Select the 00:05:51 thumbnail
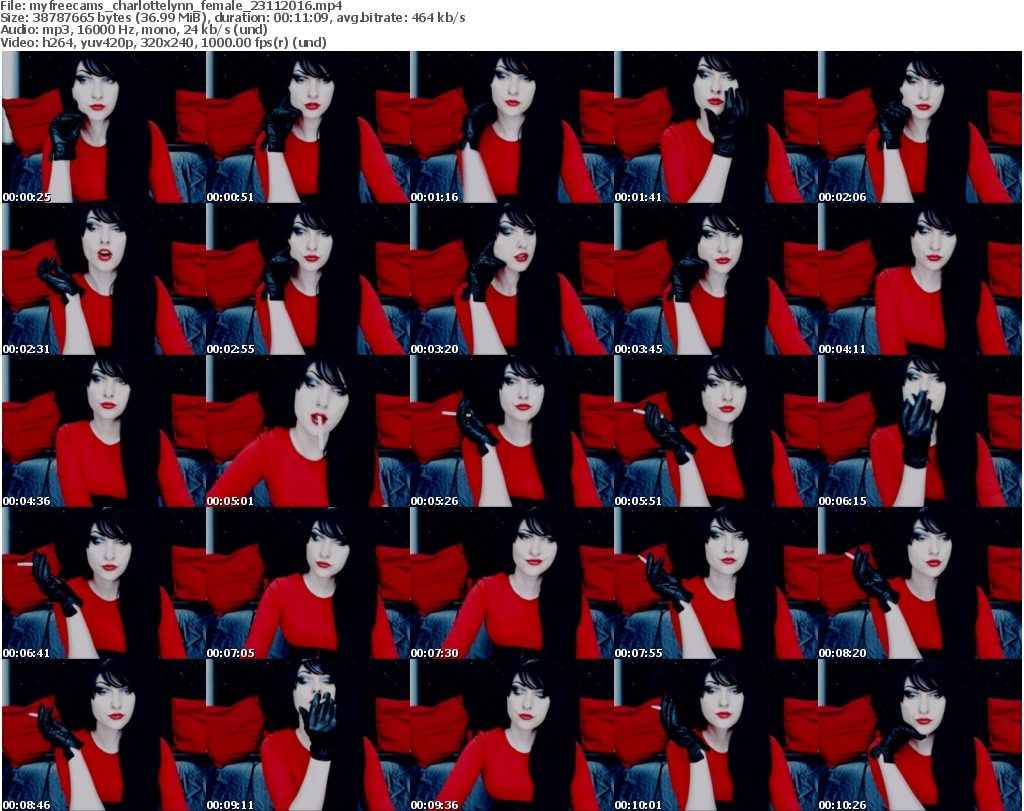1024x811 pixels. click(716, 432)
